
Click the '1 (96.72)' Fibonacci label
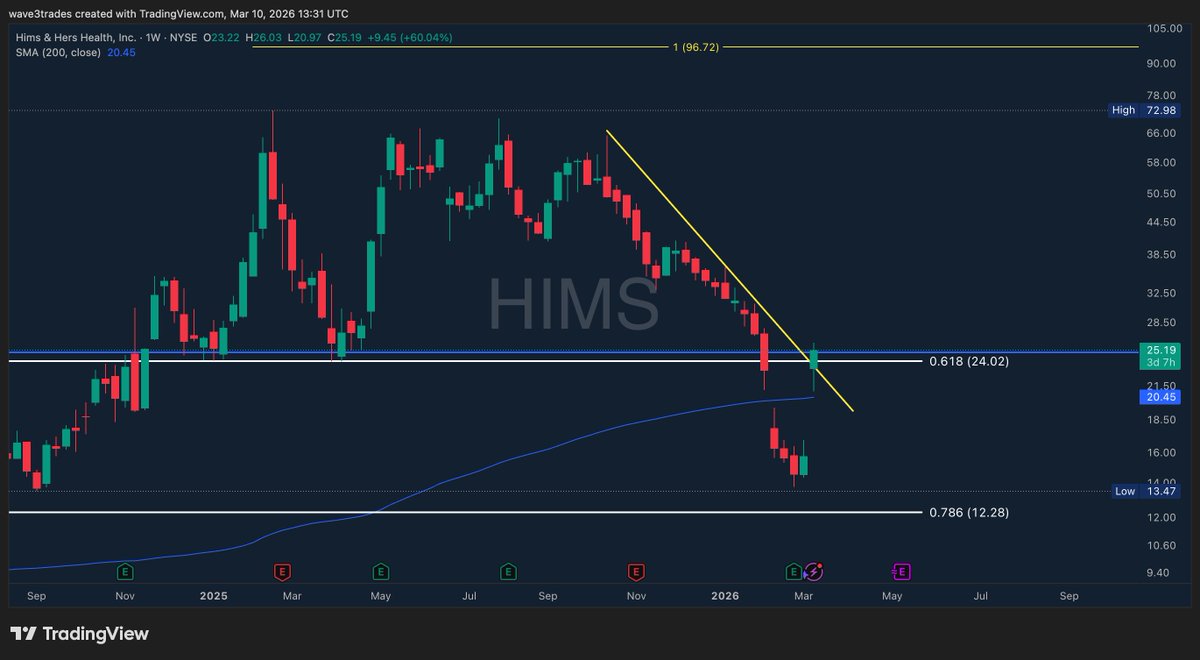coord(696,47)
